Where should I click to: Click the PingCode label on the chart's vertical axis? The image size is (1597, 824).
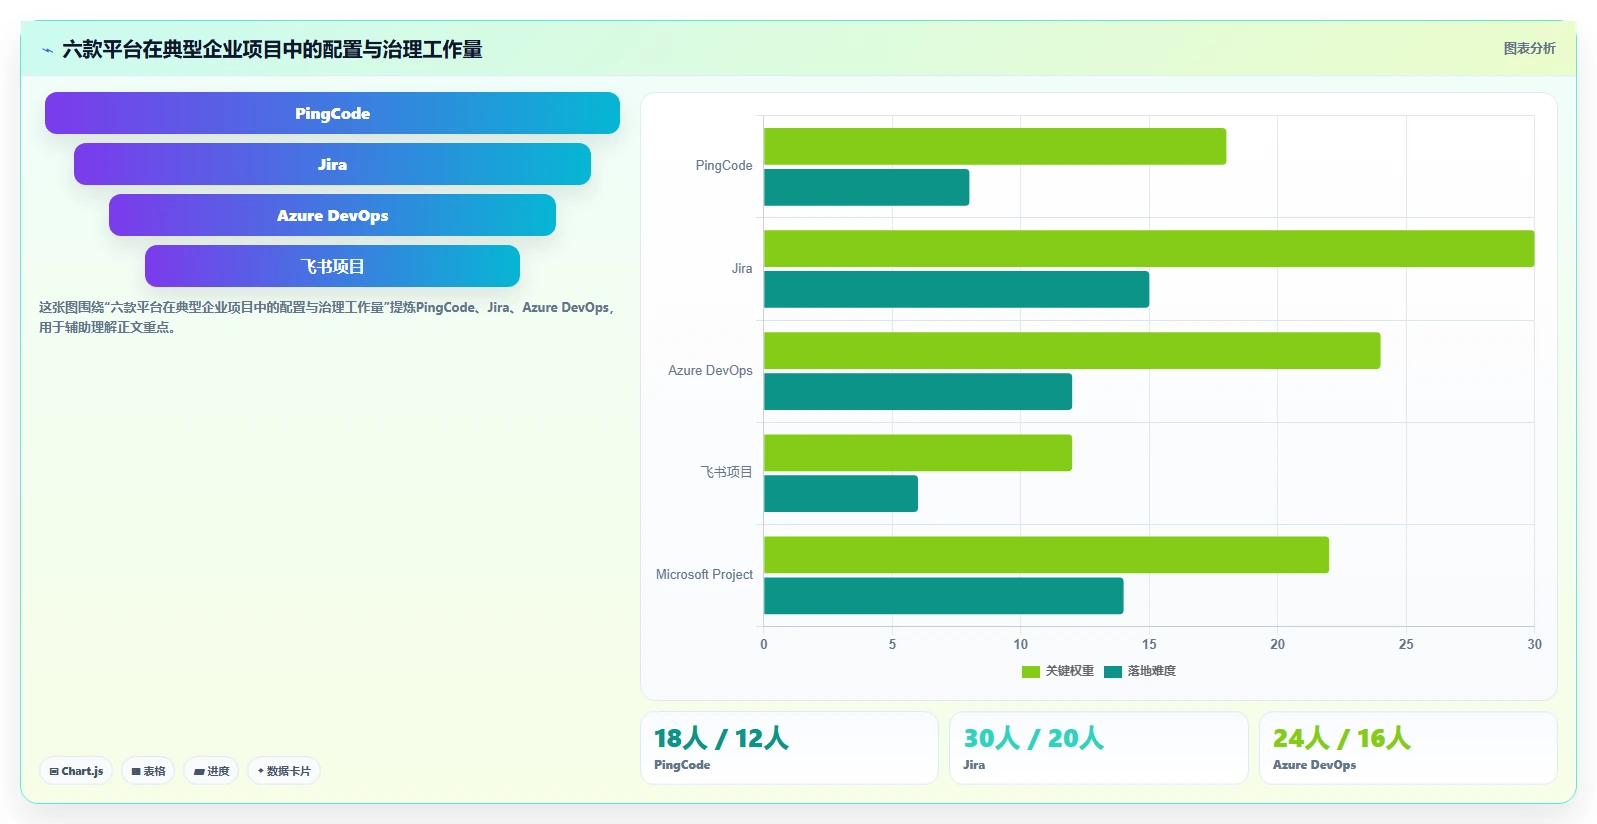(x=724, y=166)
